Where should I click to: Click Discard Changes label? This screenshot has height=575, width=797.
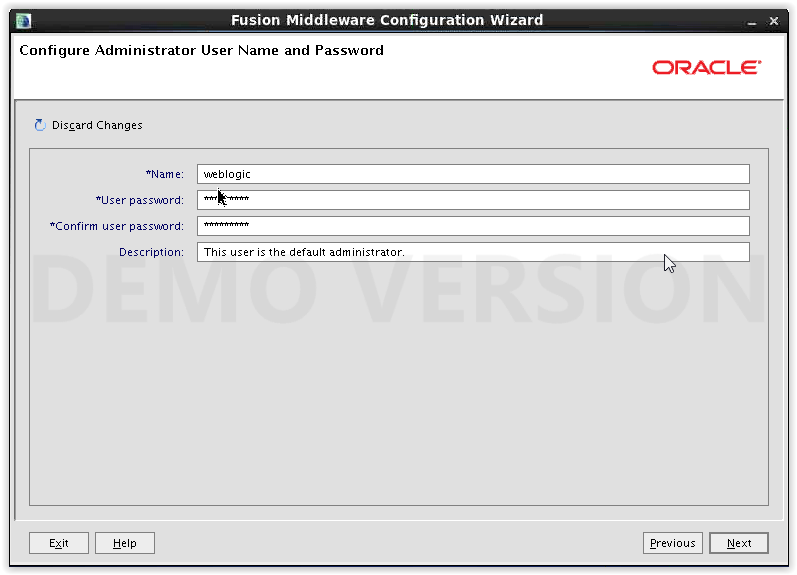(97, 125)
